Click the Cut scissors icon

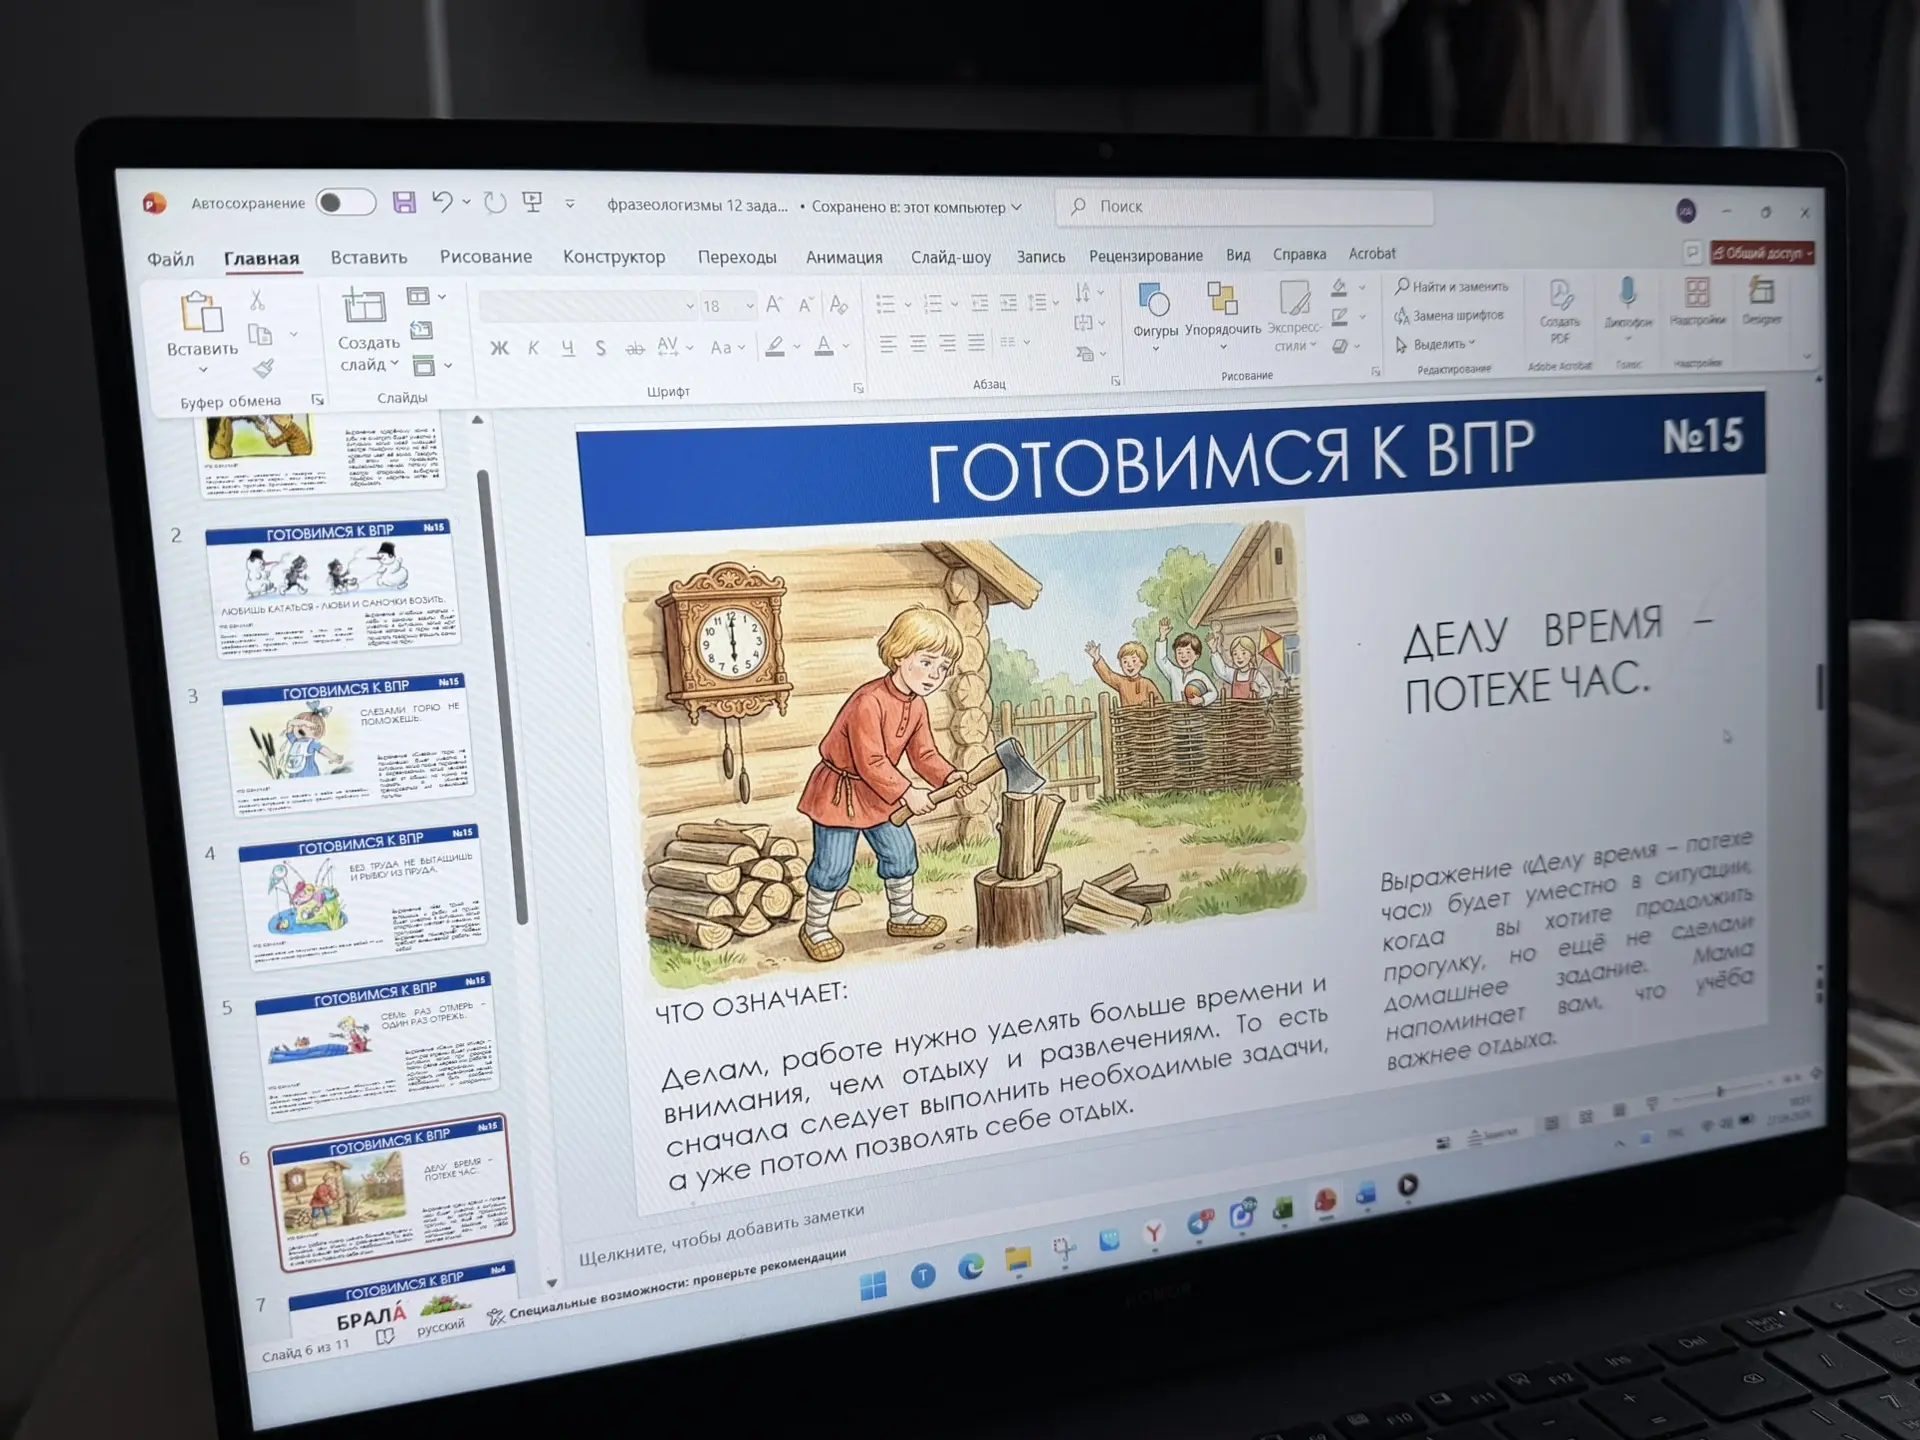tap(257, 299)
